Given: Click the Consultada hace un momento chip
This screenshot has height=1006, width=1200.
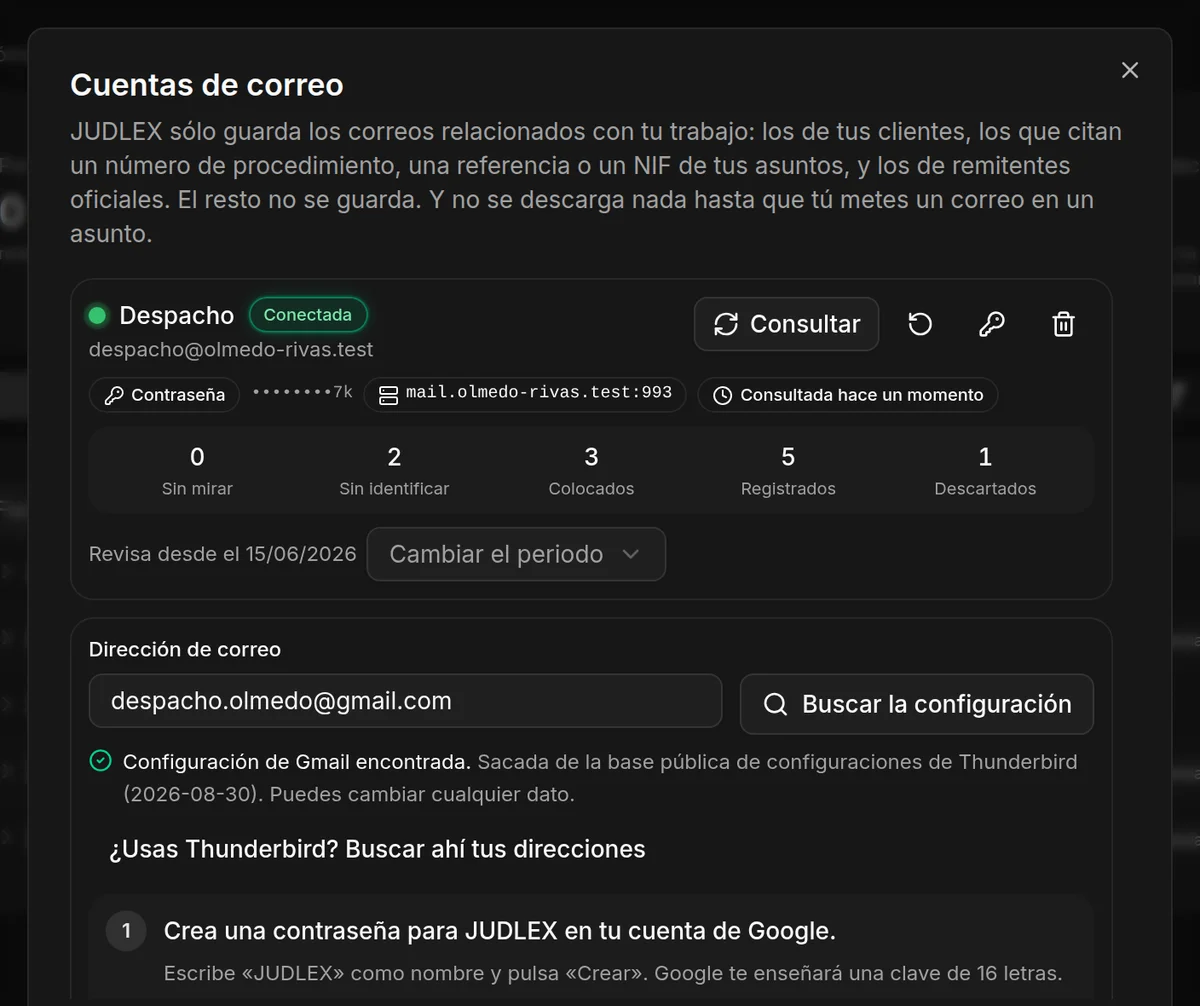Looking at the screenshot, I should point(848,394).
